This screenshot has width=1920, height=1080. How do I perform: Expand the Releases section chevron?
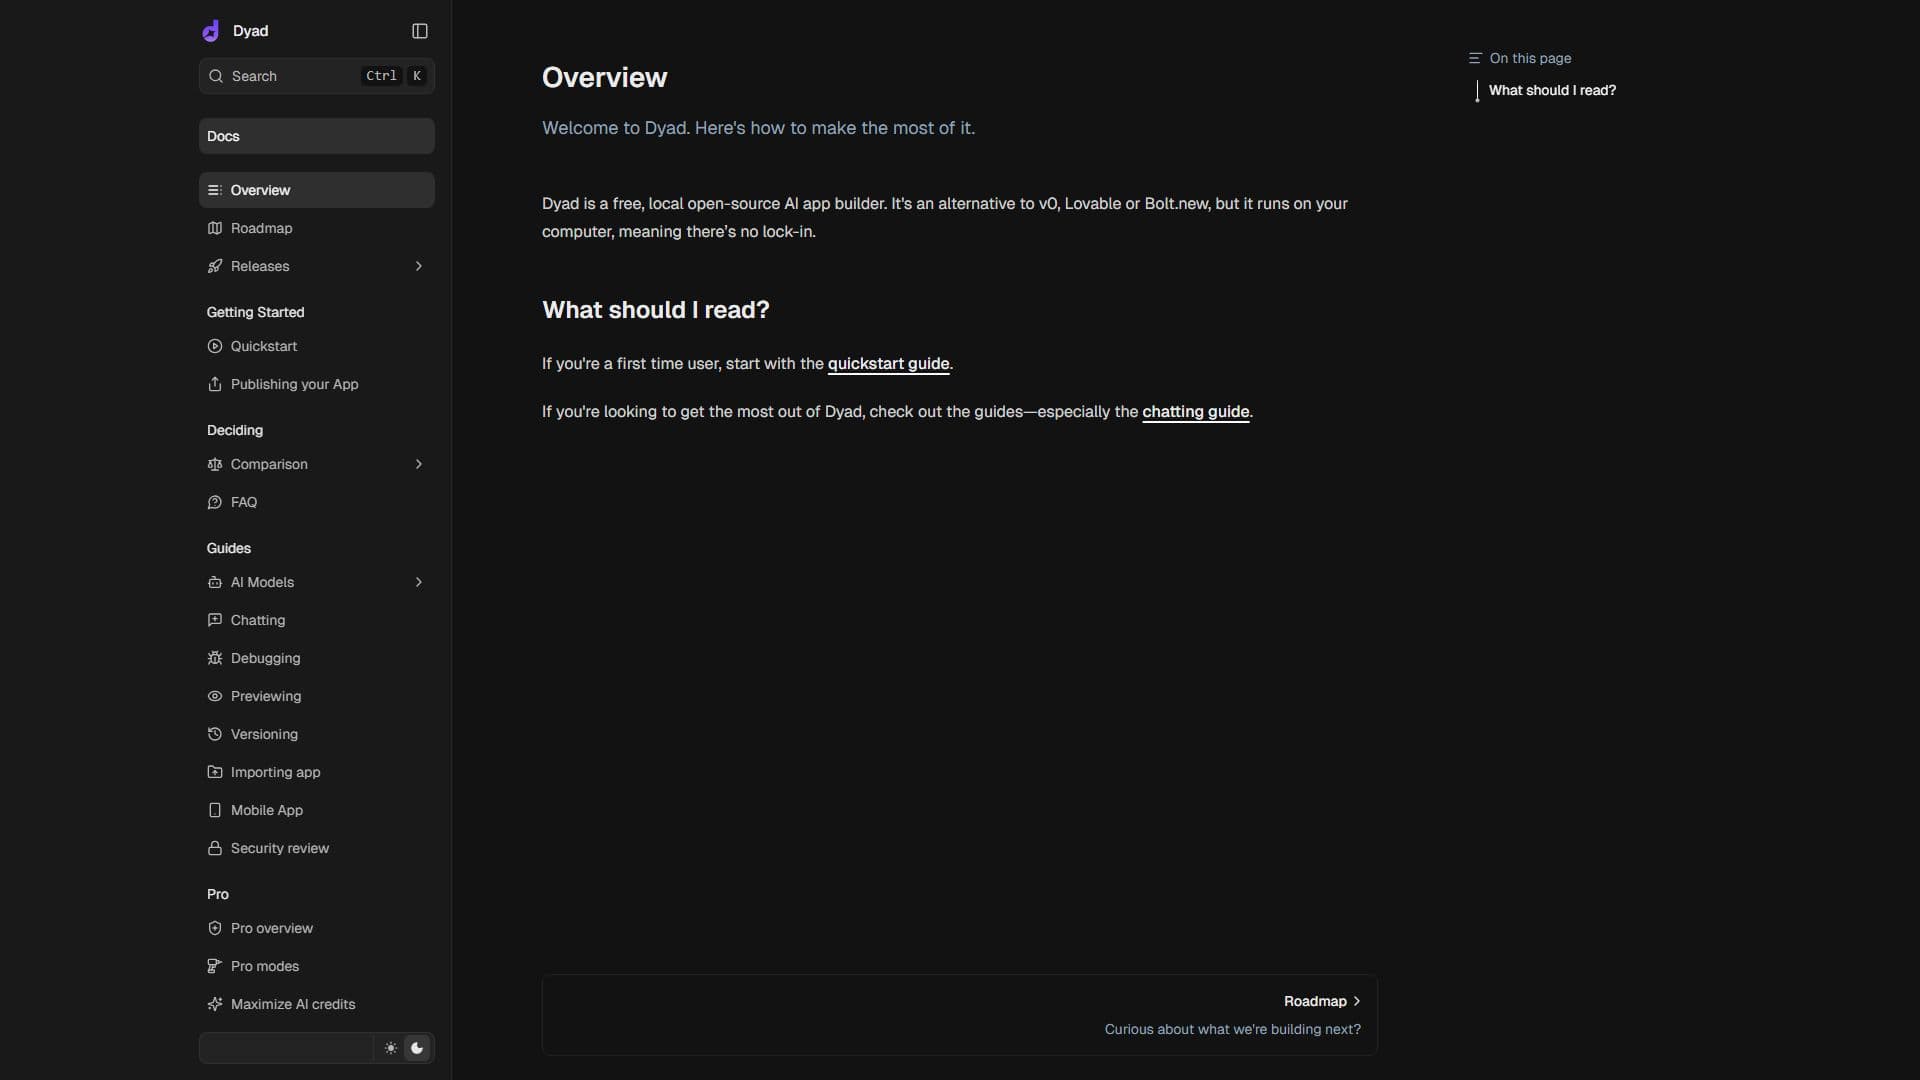coord(419,266)
